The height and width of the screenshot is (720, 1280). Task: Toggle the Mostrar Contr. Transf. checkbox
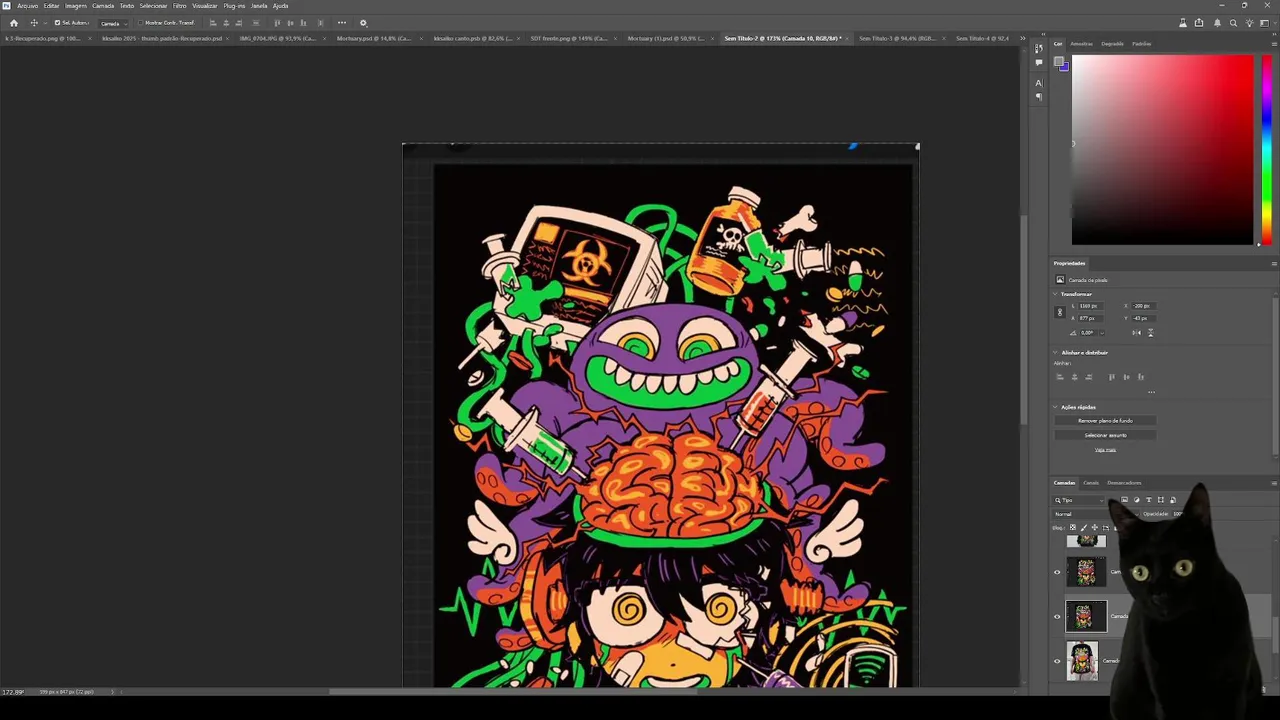[x=141, y=23]
